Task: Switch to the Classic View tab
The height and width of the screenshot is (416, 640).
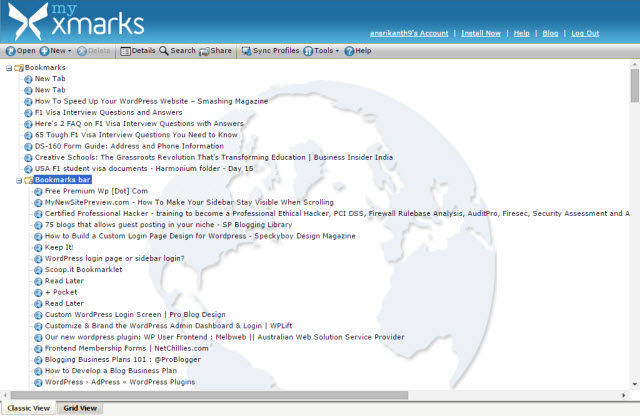Action: tap(29, 408)
